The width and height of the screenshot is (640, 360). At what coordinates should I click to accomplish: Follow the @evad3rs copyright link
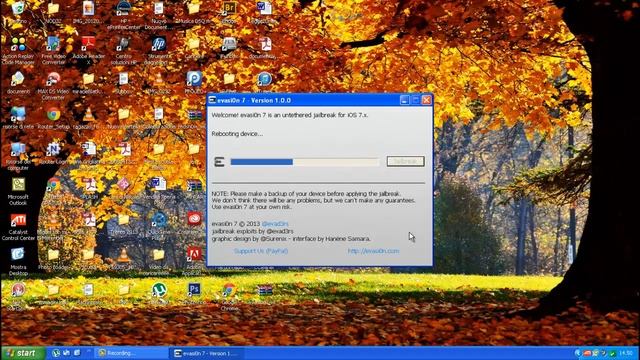[x=275, y=224]
